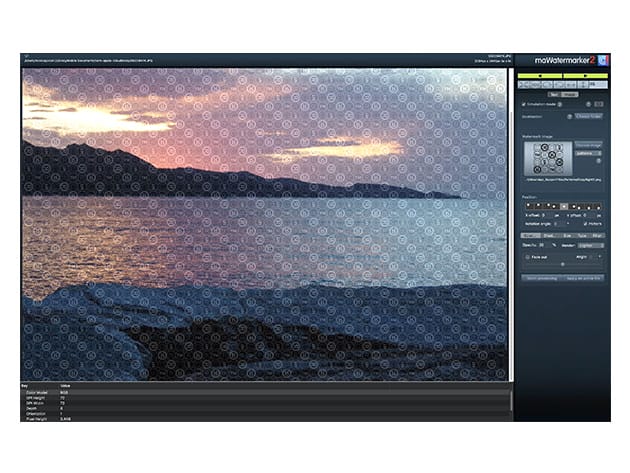Toggle the Simulation mode checkbox

coord(523,104)
